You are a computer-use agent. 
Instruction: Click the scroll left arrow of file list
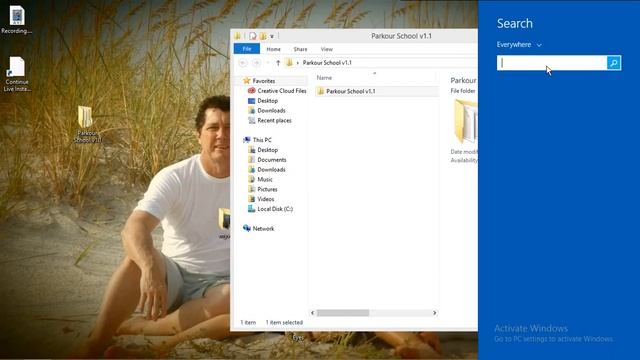(313, 313)
